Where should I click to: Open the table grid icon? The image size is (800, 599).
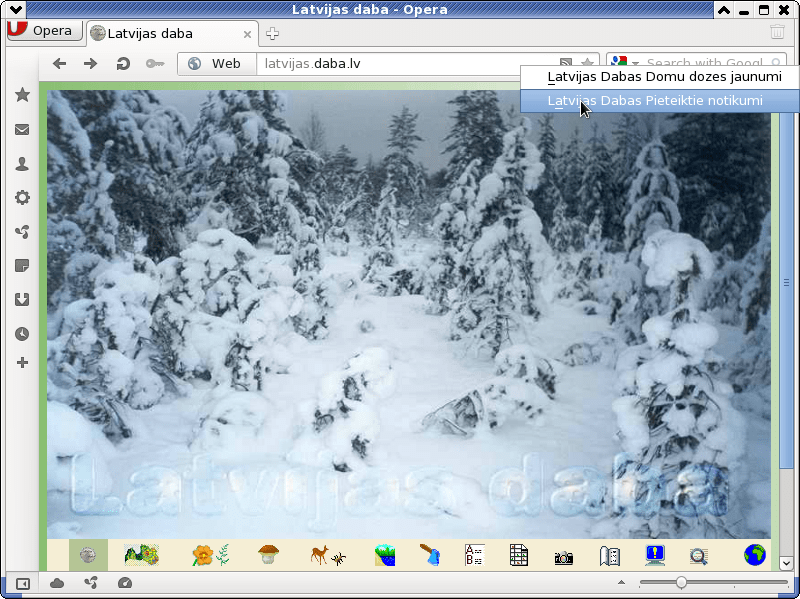tap(518, 555)
